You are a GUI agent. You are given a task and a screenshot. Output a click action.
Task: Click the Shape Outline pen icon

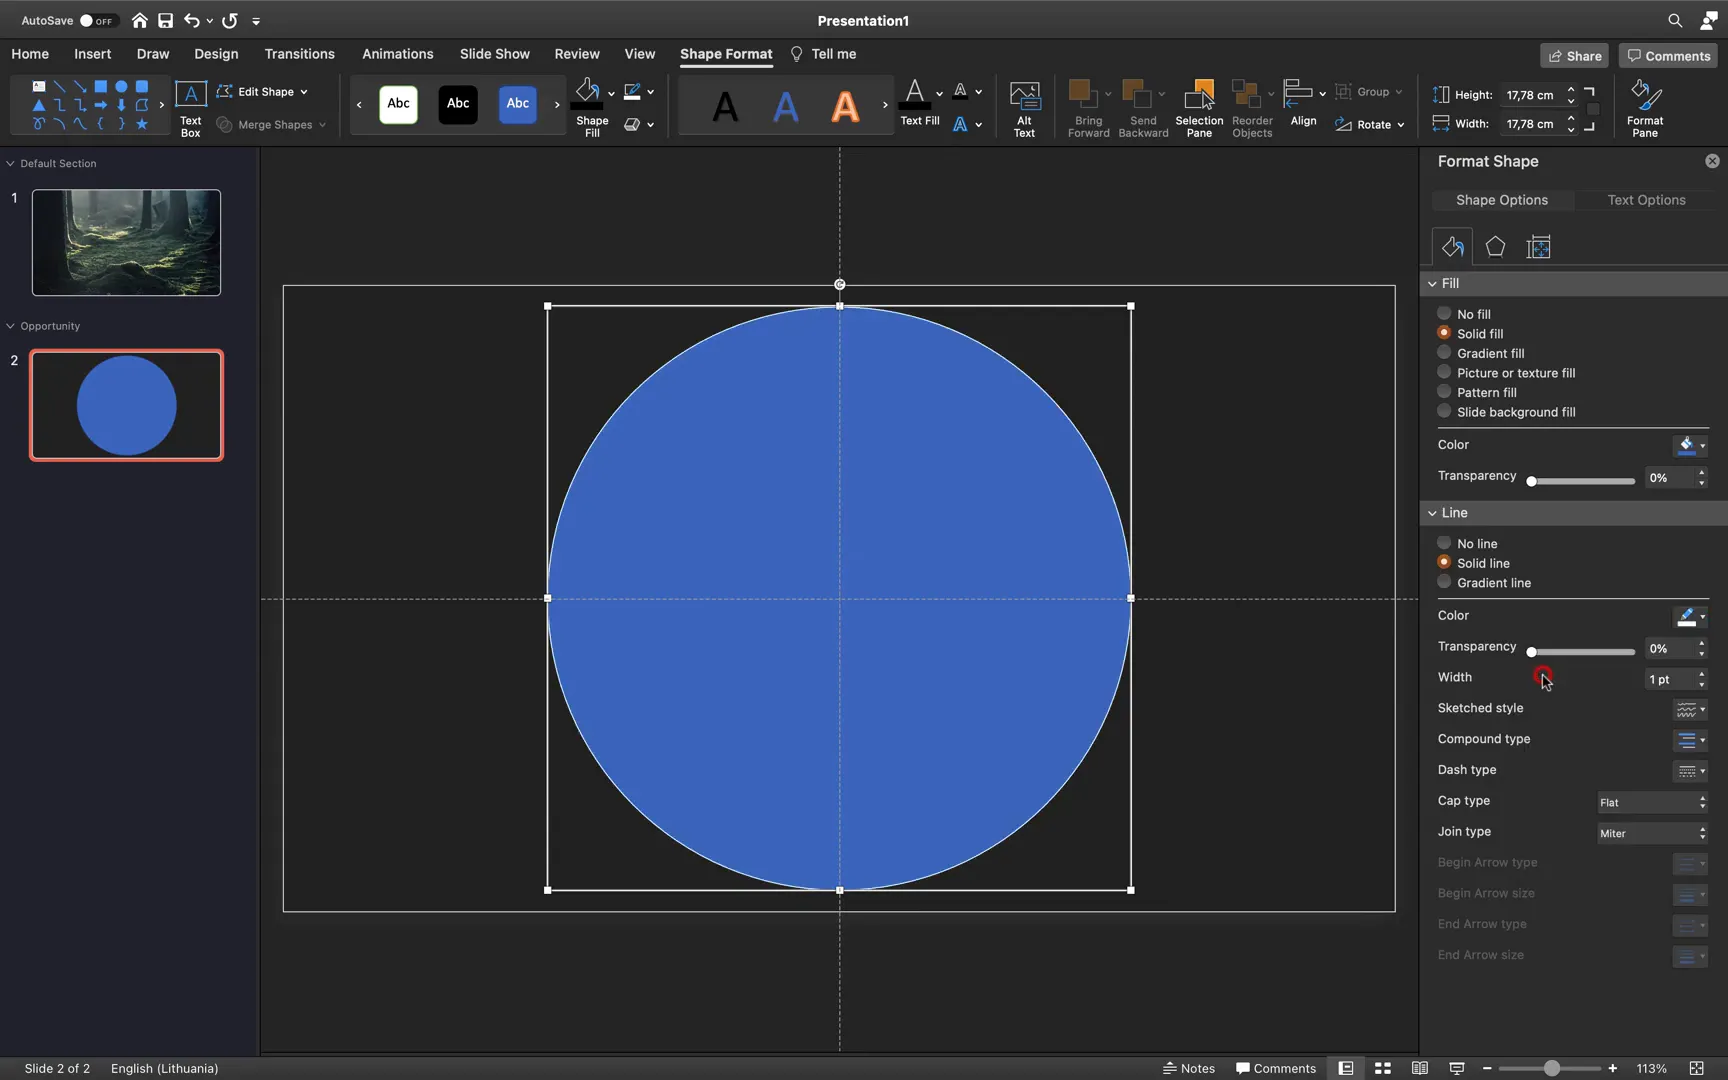tap(632, 92)
